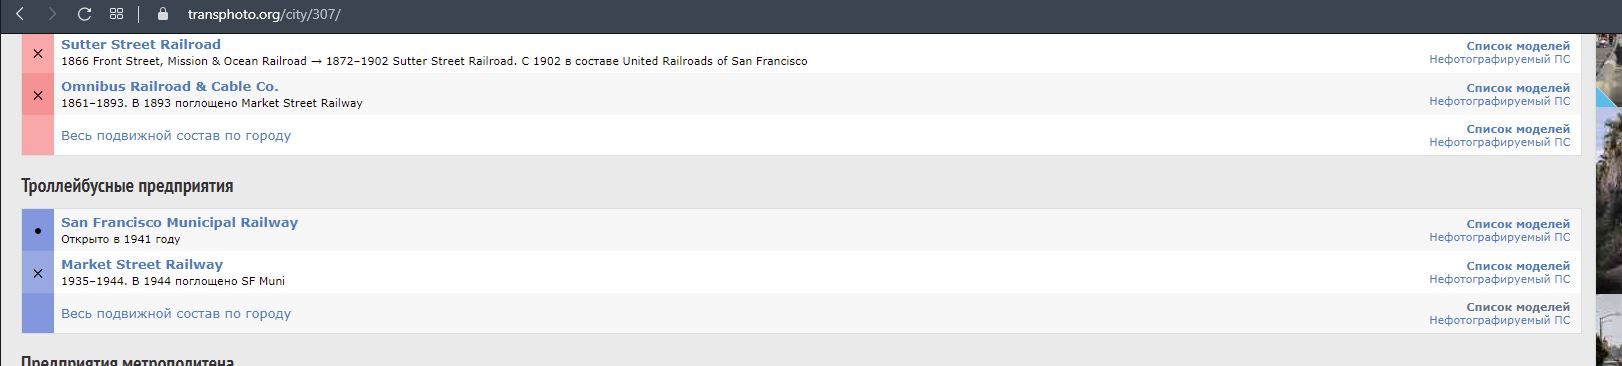Reload the page with the refresh icon

coord(84,14)
